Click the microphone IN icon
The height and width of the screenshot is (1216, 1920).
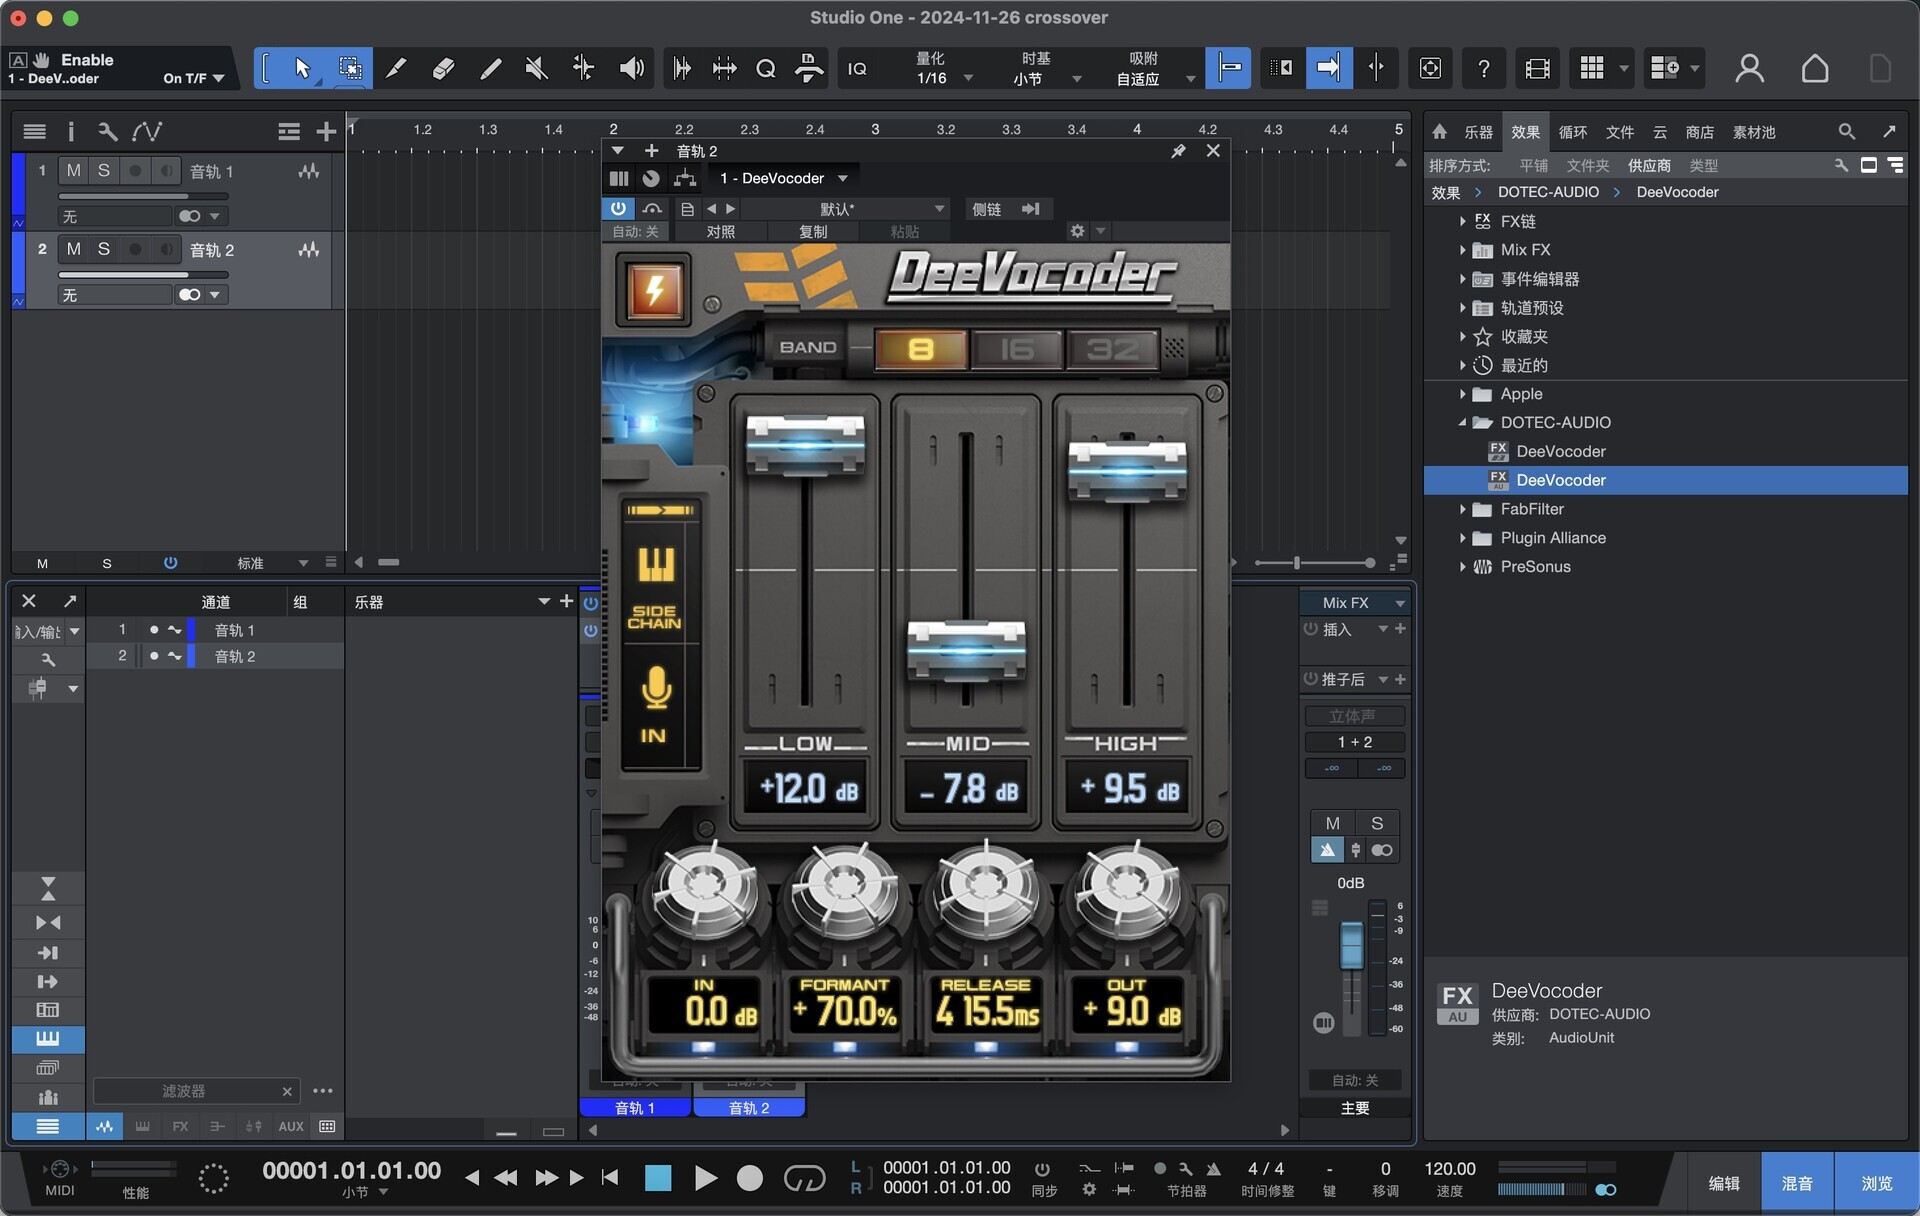click(x=656, y=688)
